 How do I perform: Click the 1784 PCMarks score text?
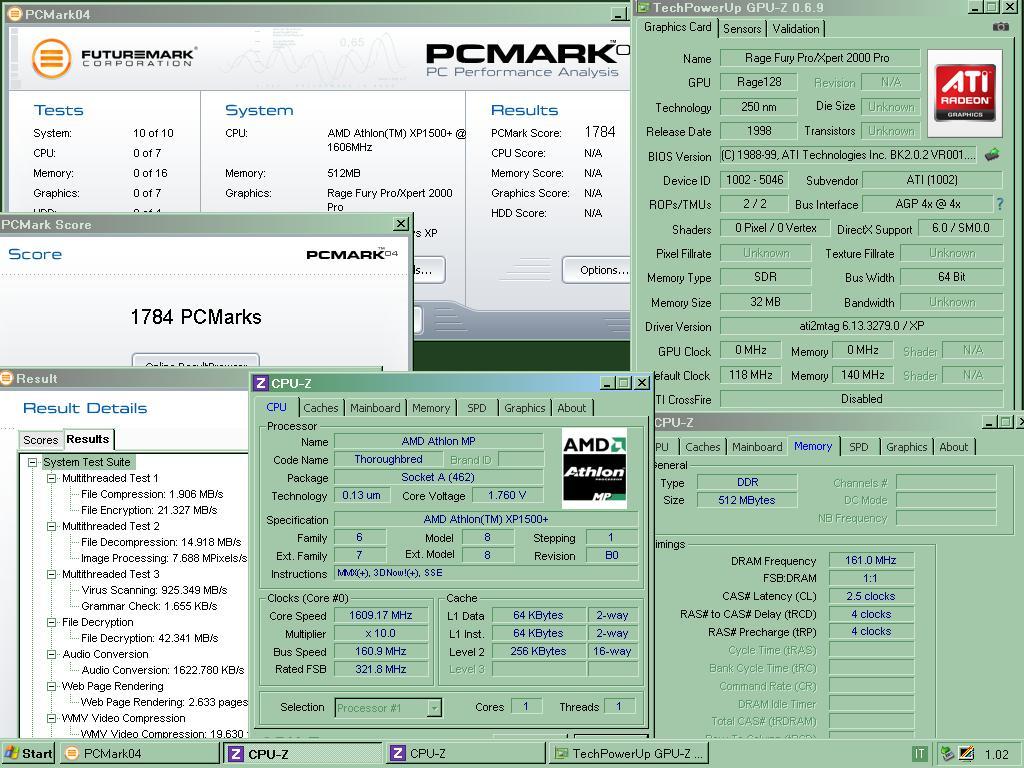(196, 317)
